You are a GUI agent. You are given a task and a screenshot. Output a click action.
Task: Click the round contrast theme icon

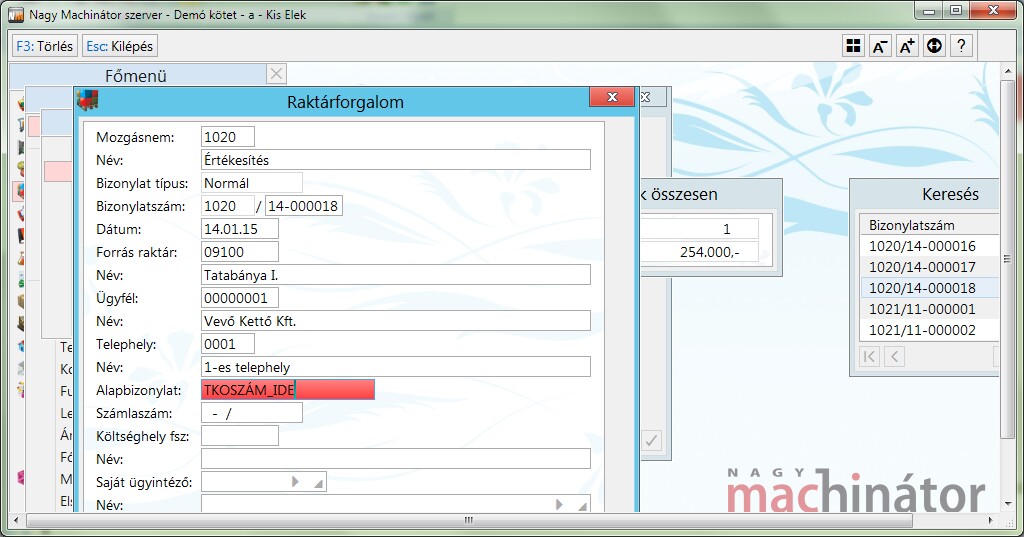pyautogui.click(x=935, y=46)
